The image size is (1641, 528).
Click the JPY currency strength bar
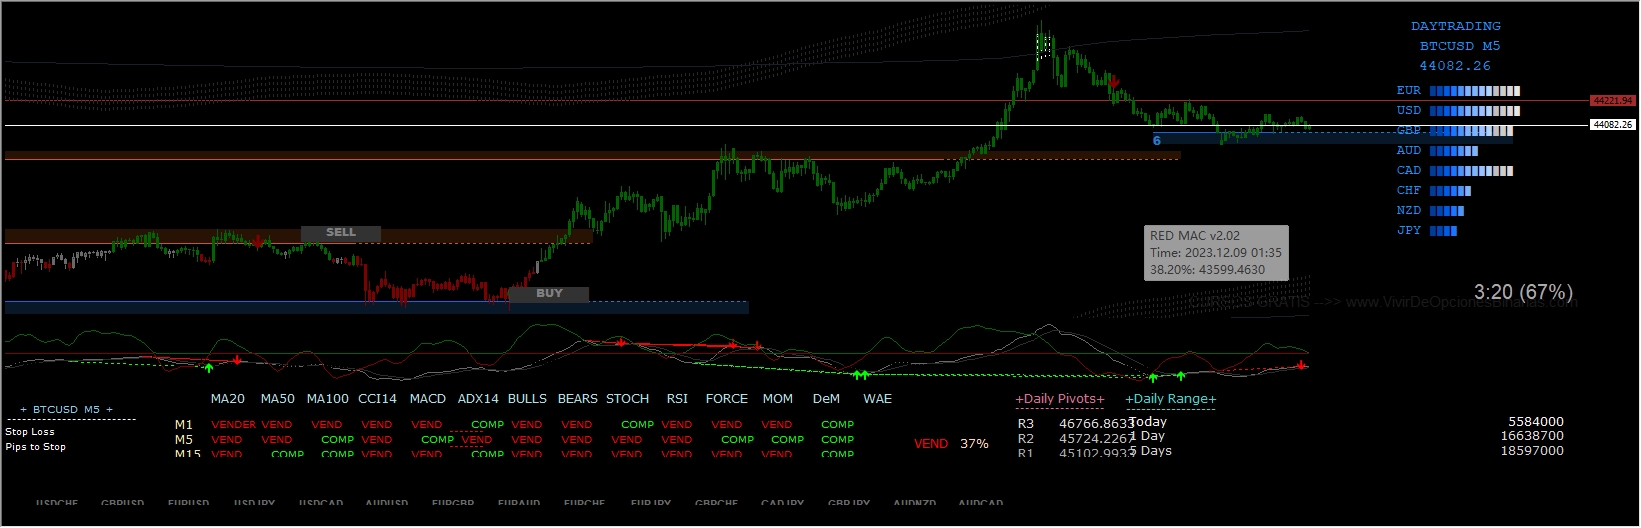[x=1443, y=231]
